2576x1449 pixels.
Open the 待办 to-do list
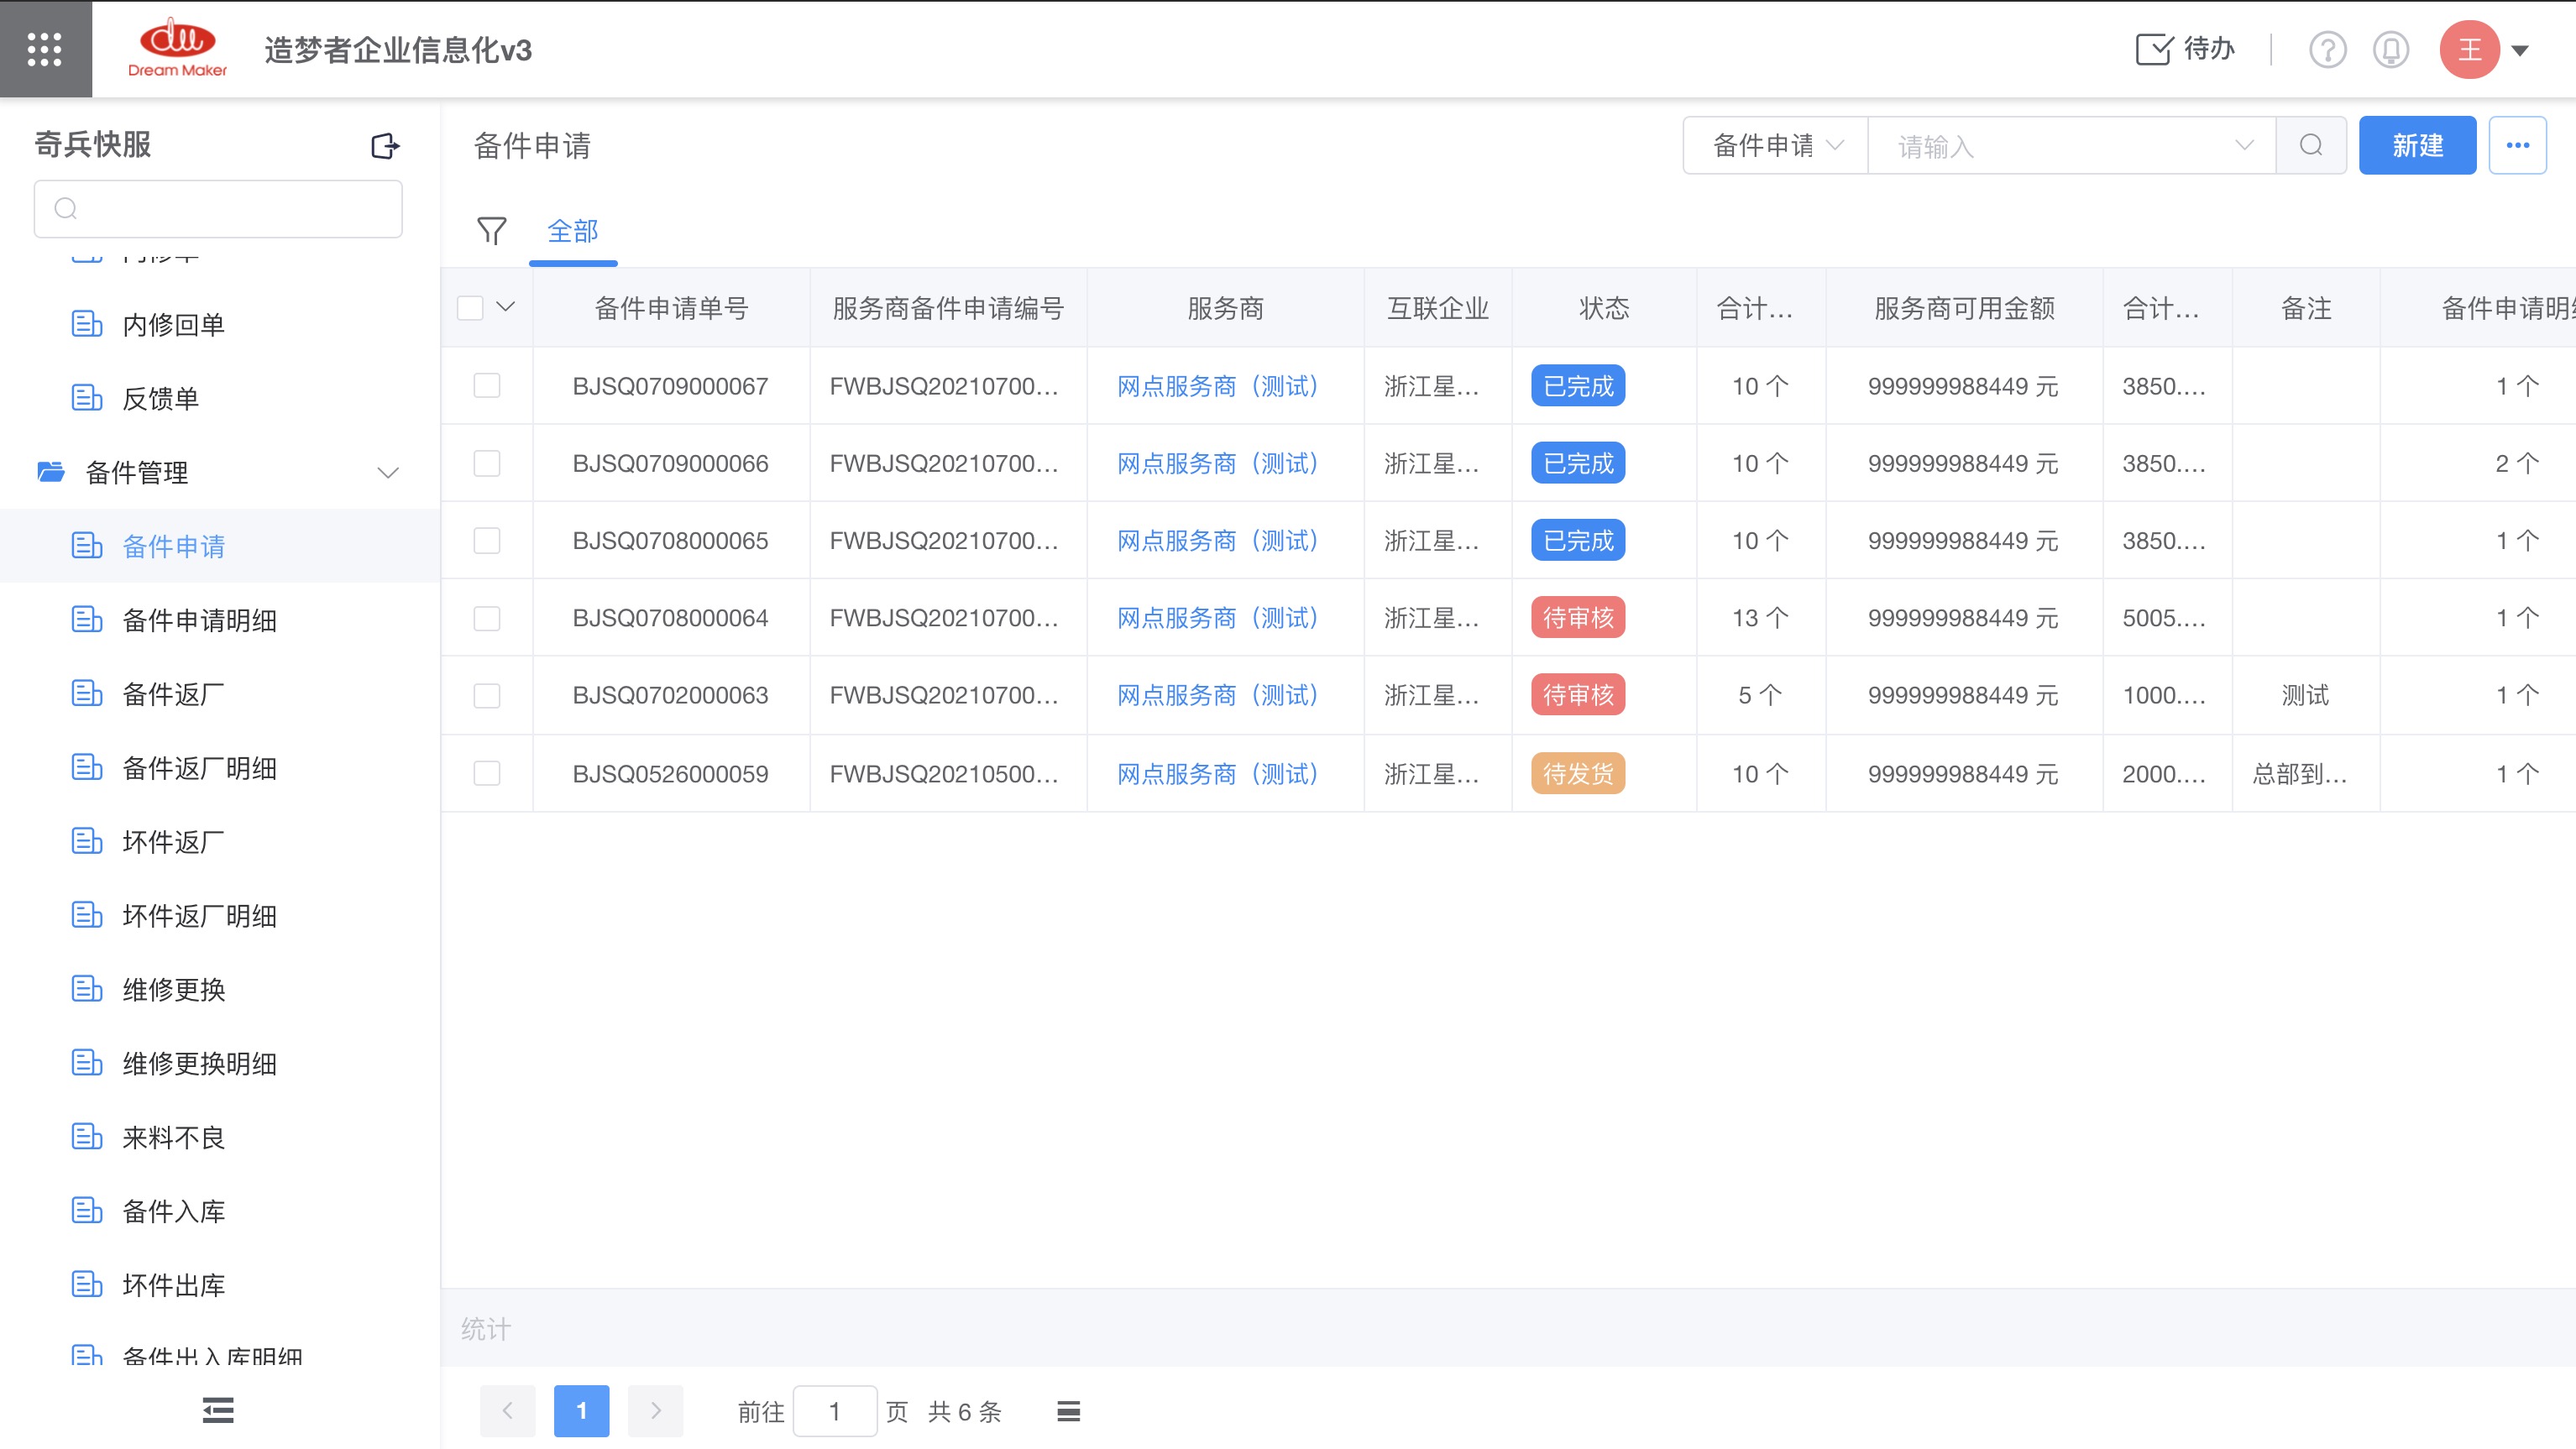[x=2185, y=49]
